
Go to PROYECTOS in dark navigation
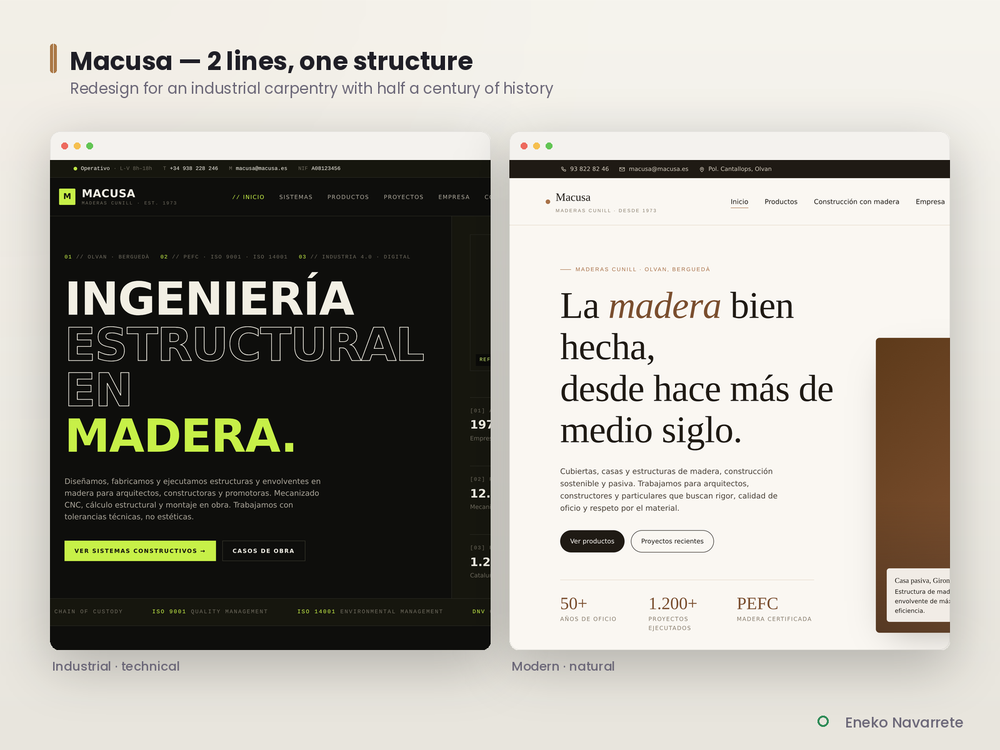pos(404,197)
